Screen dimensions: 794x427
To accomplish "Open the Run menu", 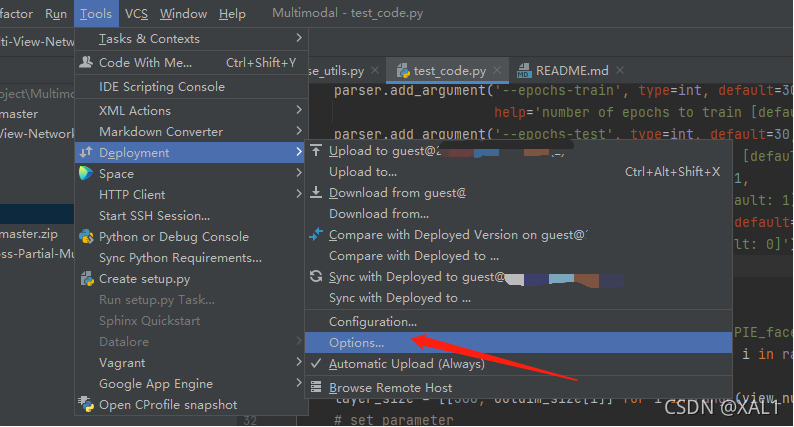I will click(x=56, y=14).
